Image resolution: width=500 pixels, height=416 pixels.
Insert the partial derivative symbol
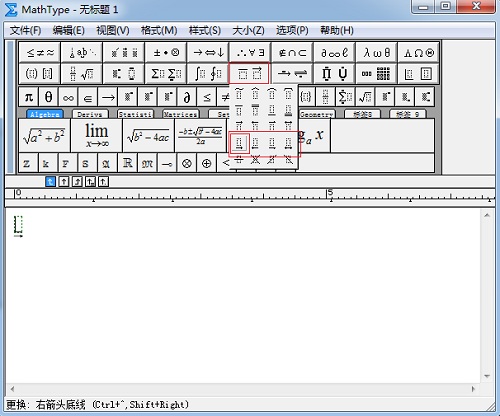click(187, 97)
